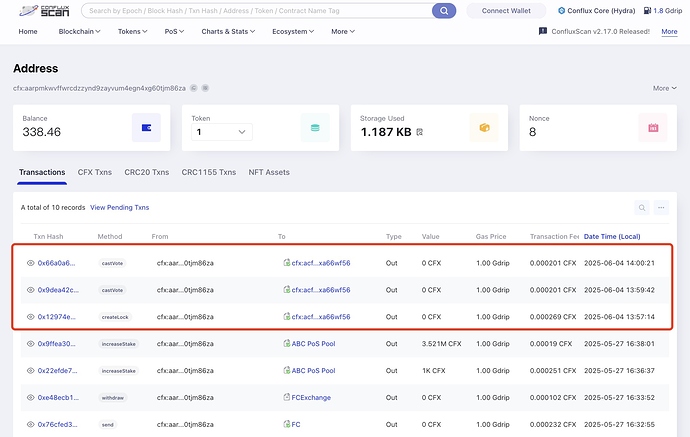
Task: Click the gas pump icon near 1.8 Gdrip
Action: tap(647, 11)
